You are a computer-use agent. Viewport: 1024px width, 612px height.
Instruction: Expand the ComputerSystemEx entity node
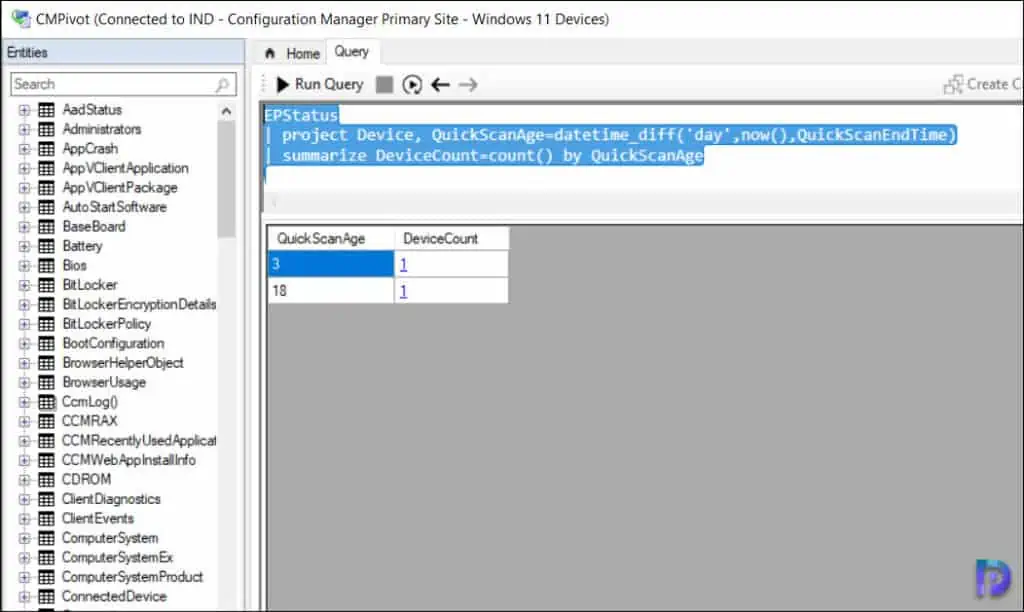[x=24, y=558]
